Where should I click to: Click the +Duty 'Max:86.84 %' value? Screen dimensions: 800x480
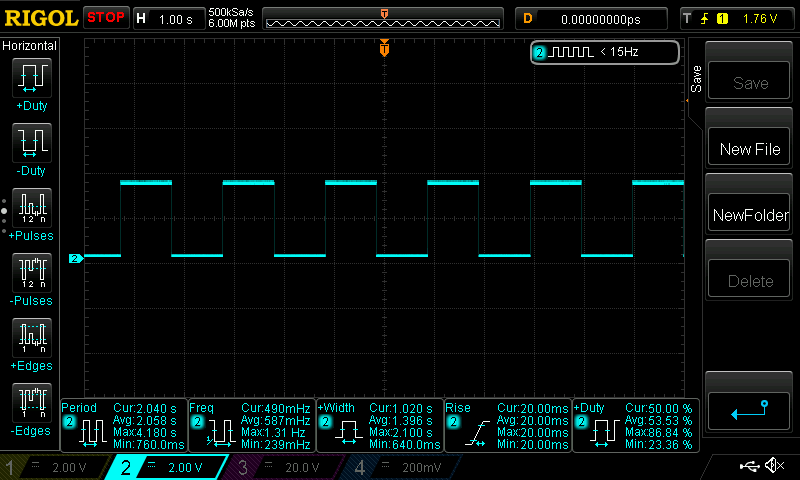click(x=659, y=433)
